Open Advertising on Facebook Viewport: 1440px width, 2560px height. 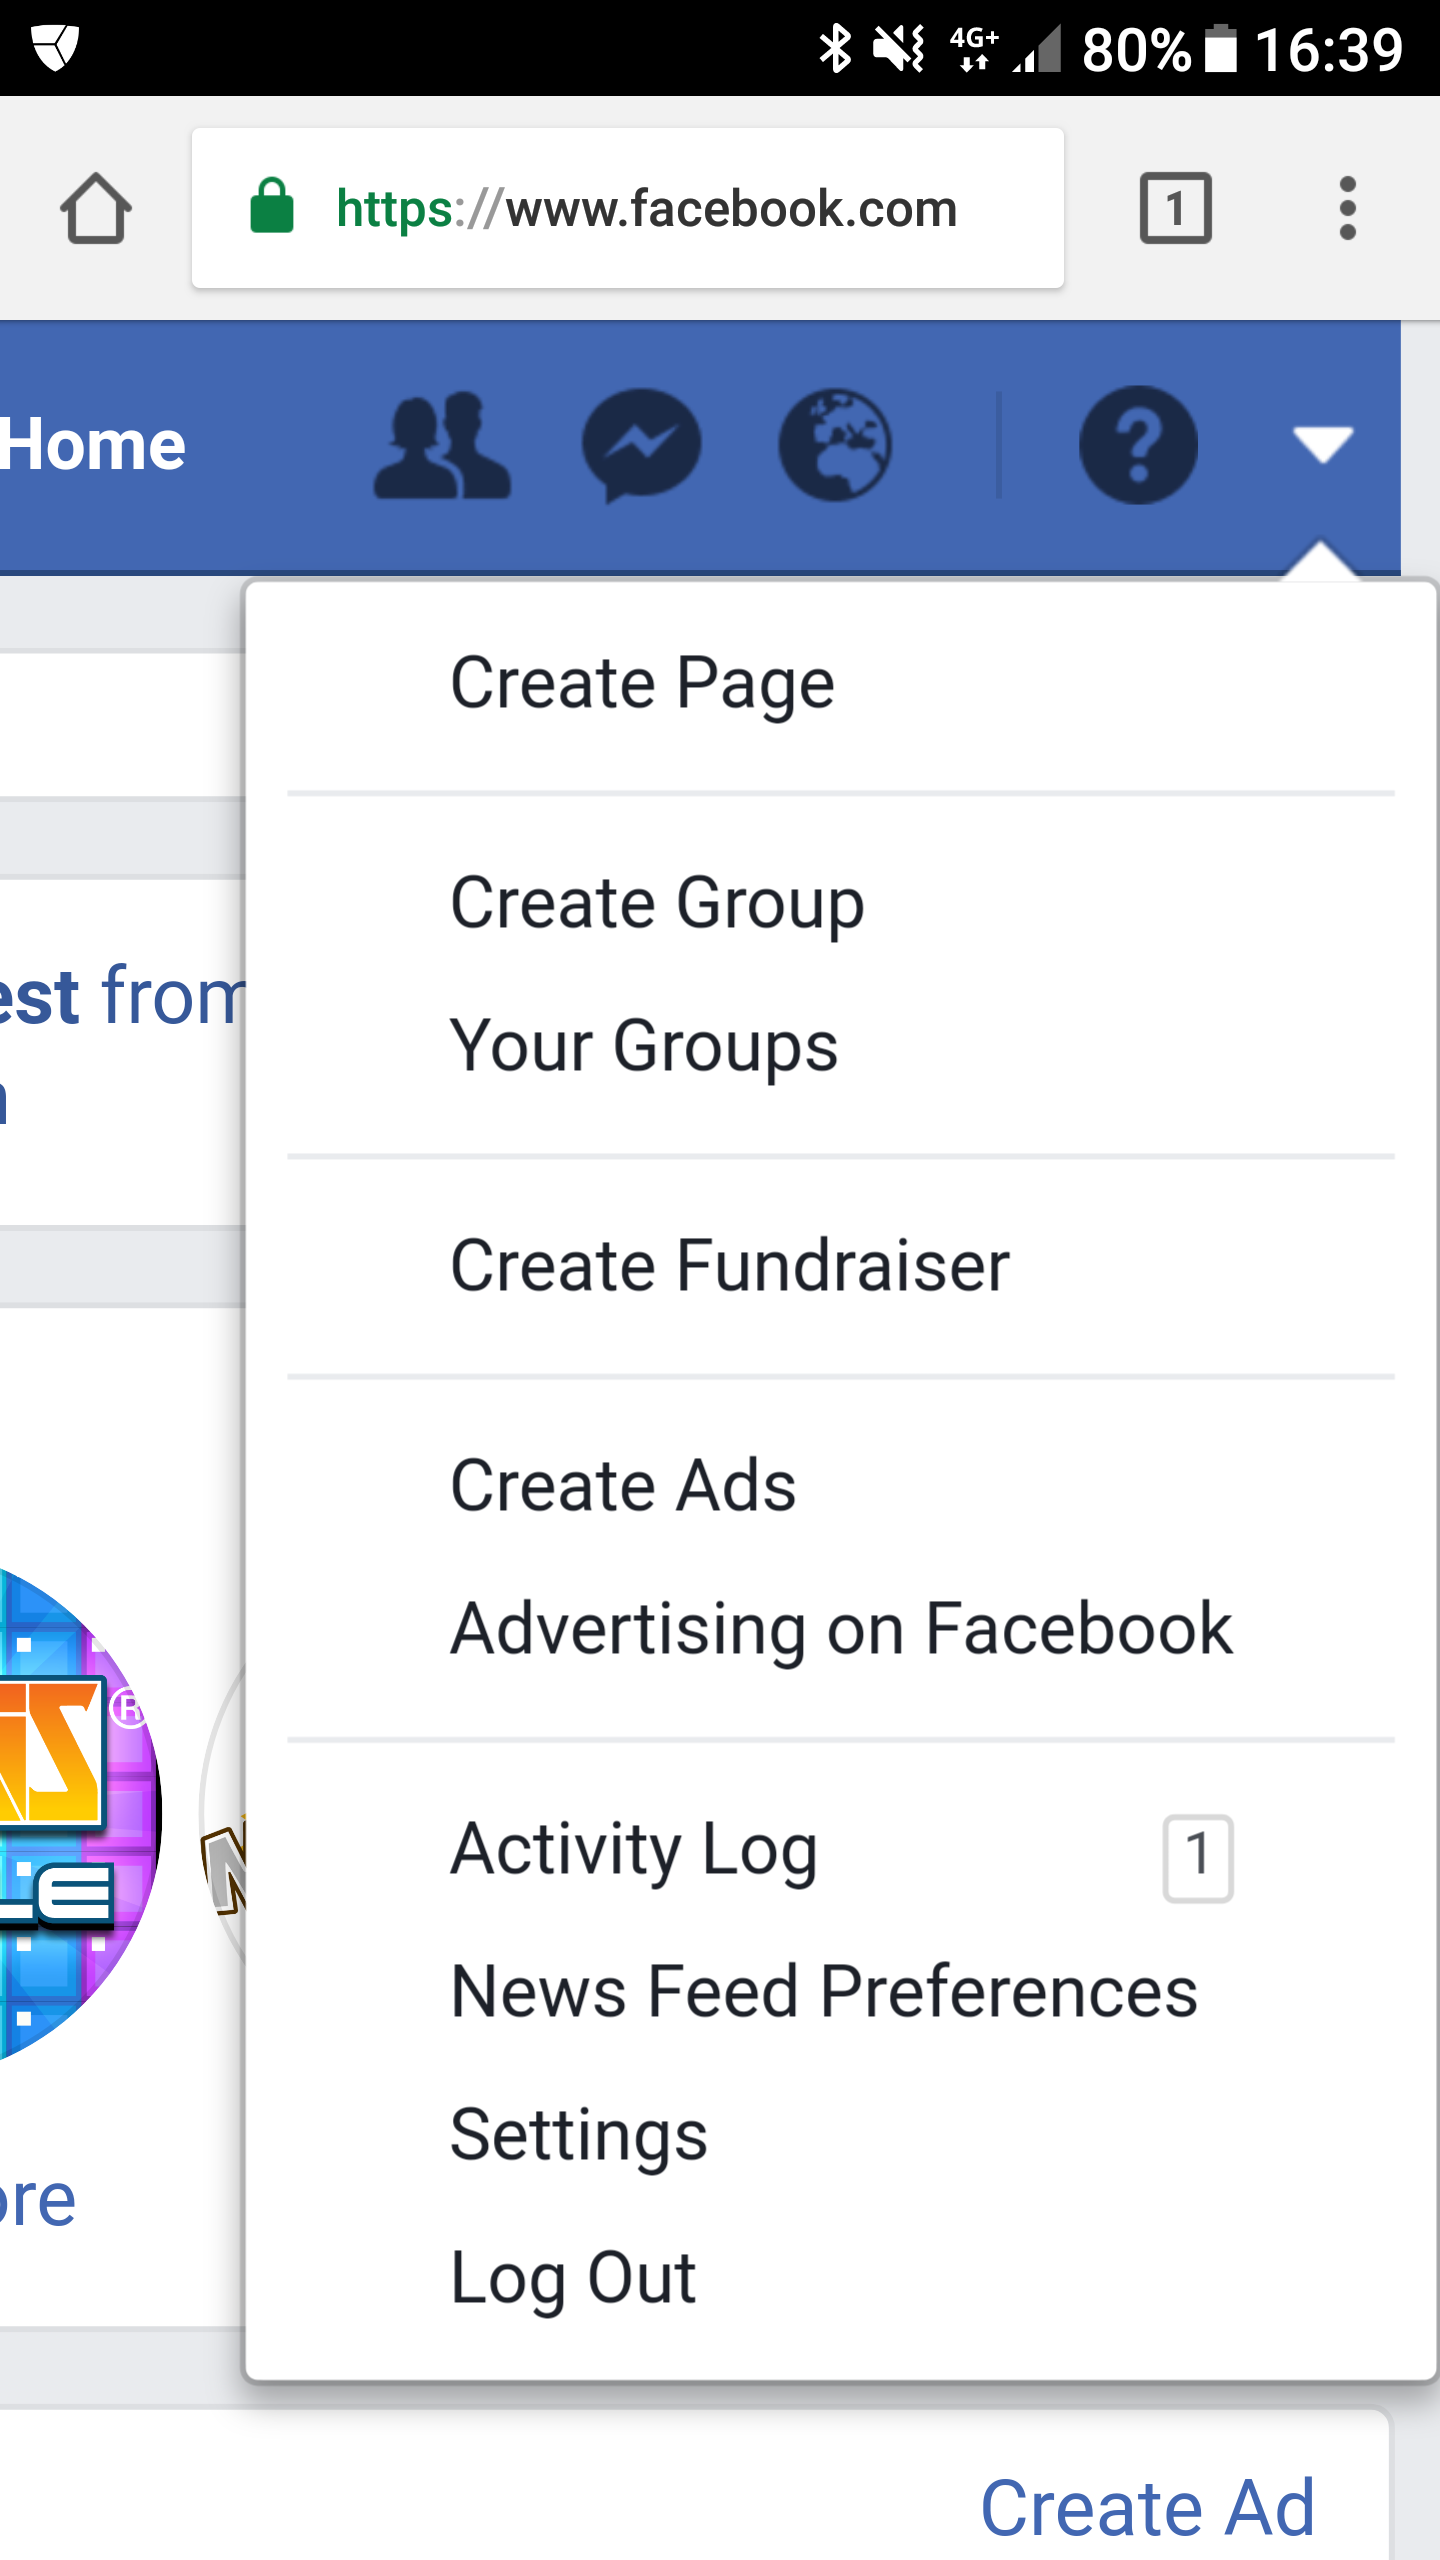(840, 1629)
